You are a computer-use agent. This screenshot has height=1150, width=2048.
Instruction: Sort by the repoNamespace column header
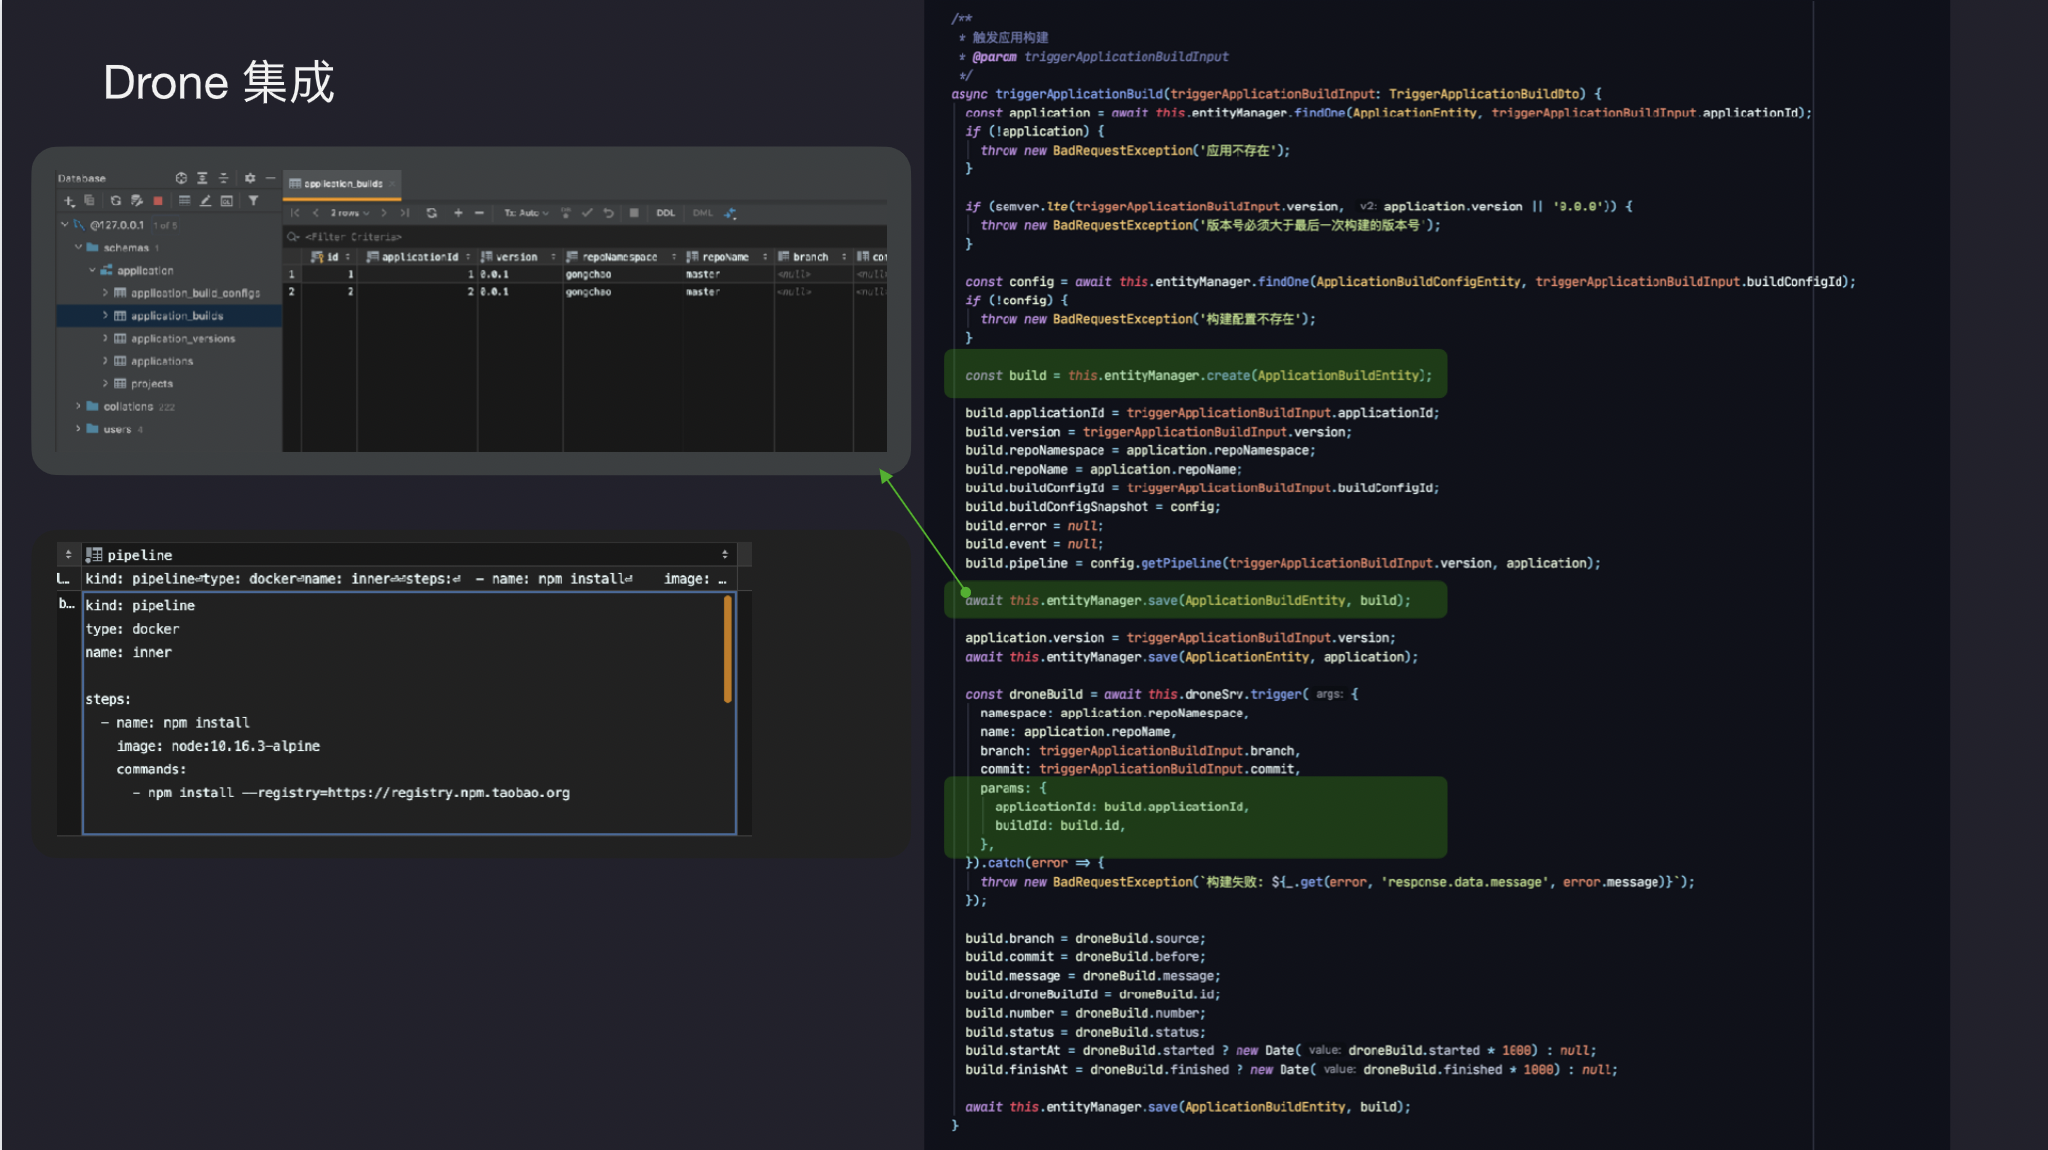621,257
